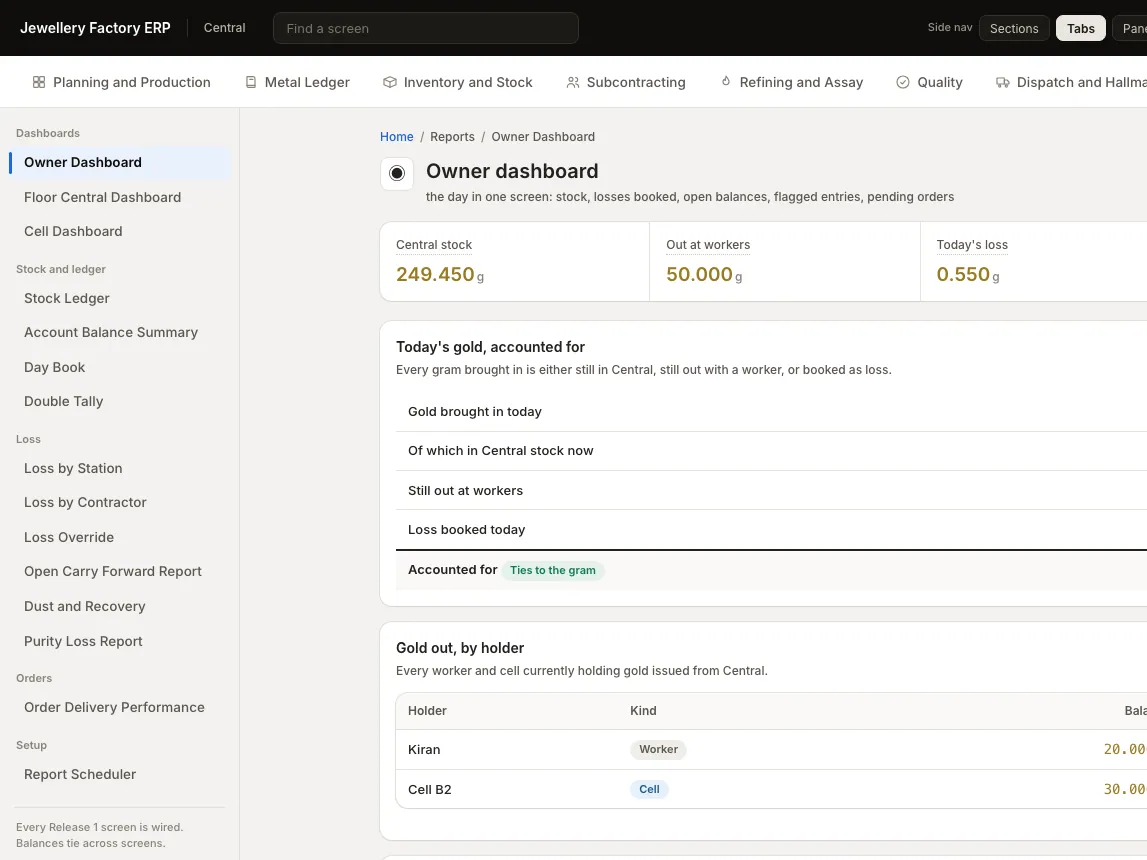Open the Planning and Production tab
The image size is (1147, 860).
pos(121,83)
